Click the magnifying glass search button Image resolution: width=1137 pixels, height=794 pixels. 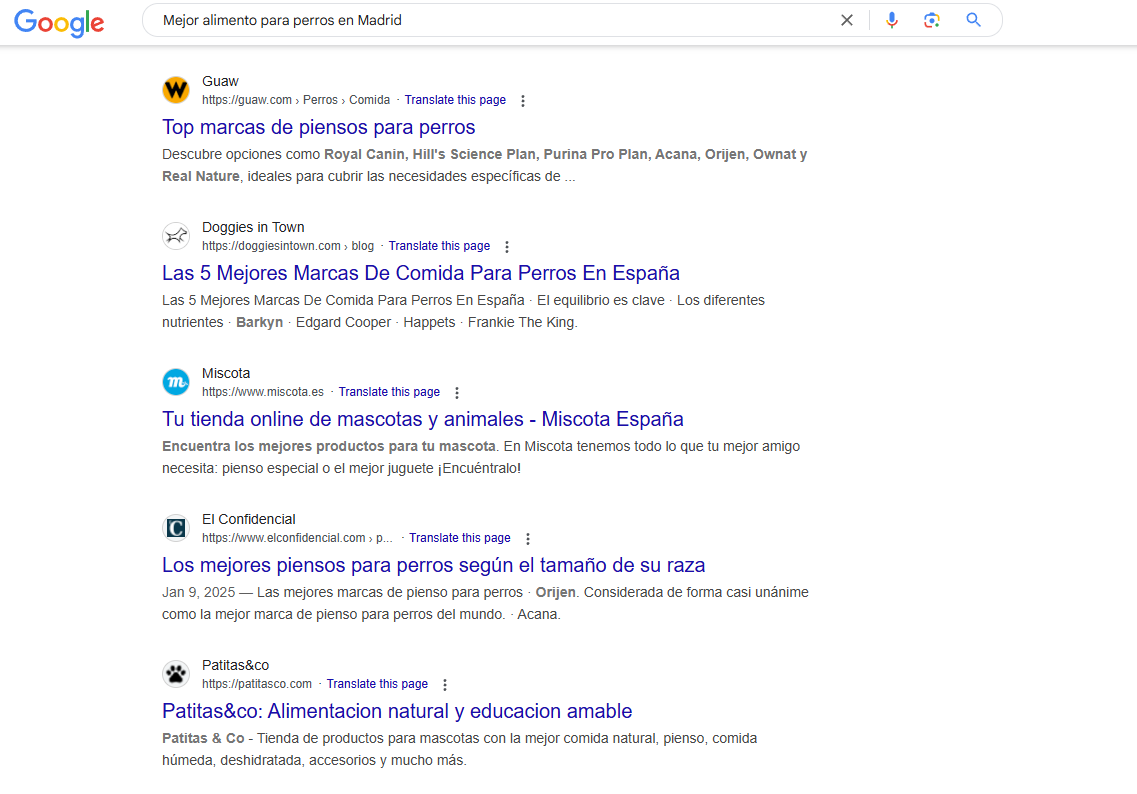point(974,20)
